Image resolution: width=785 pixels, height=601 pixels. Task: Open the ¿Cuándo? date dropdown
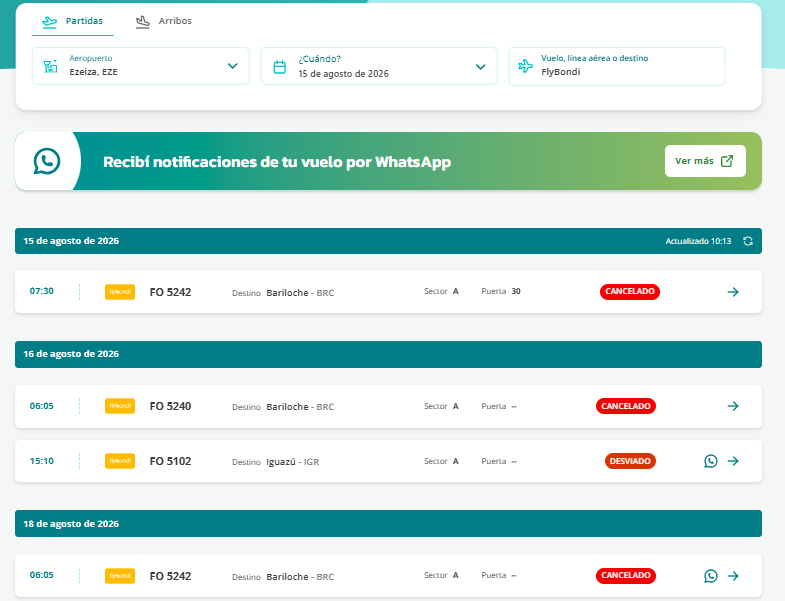pos(379,66)
